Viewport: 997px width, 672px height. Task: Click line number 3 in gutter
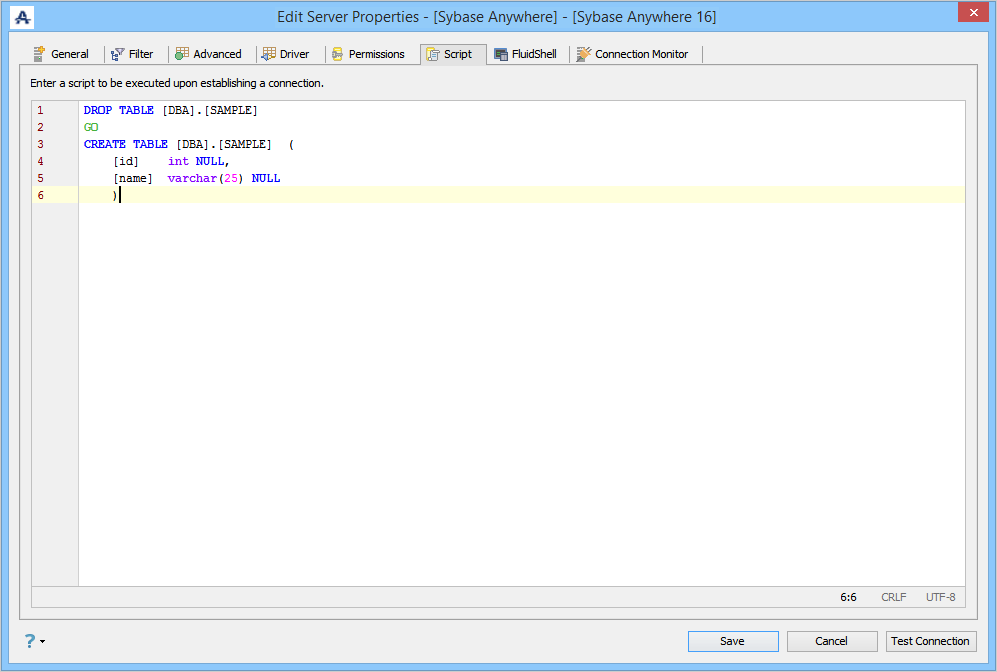40,144
